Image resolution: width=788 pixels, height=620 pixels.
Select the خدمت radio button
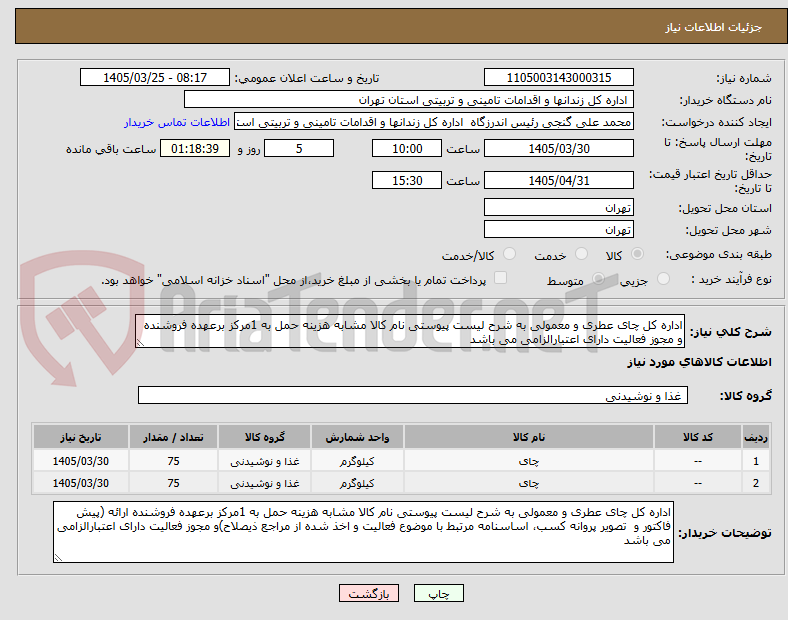click(581, 254)
